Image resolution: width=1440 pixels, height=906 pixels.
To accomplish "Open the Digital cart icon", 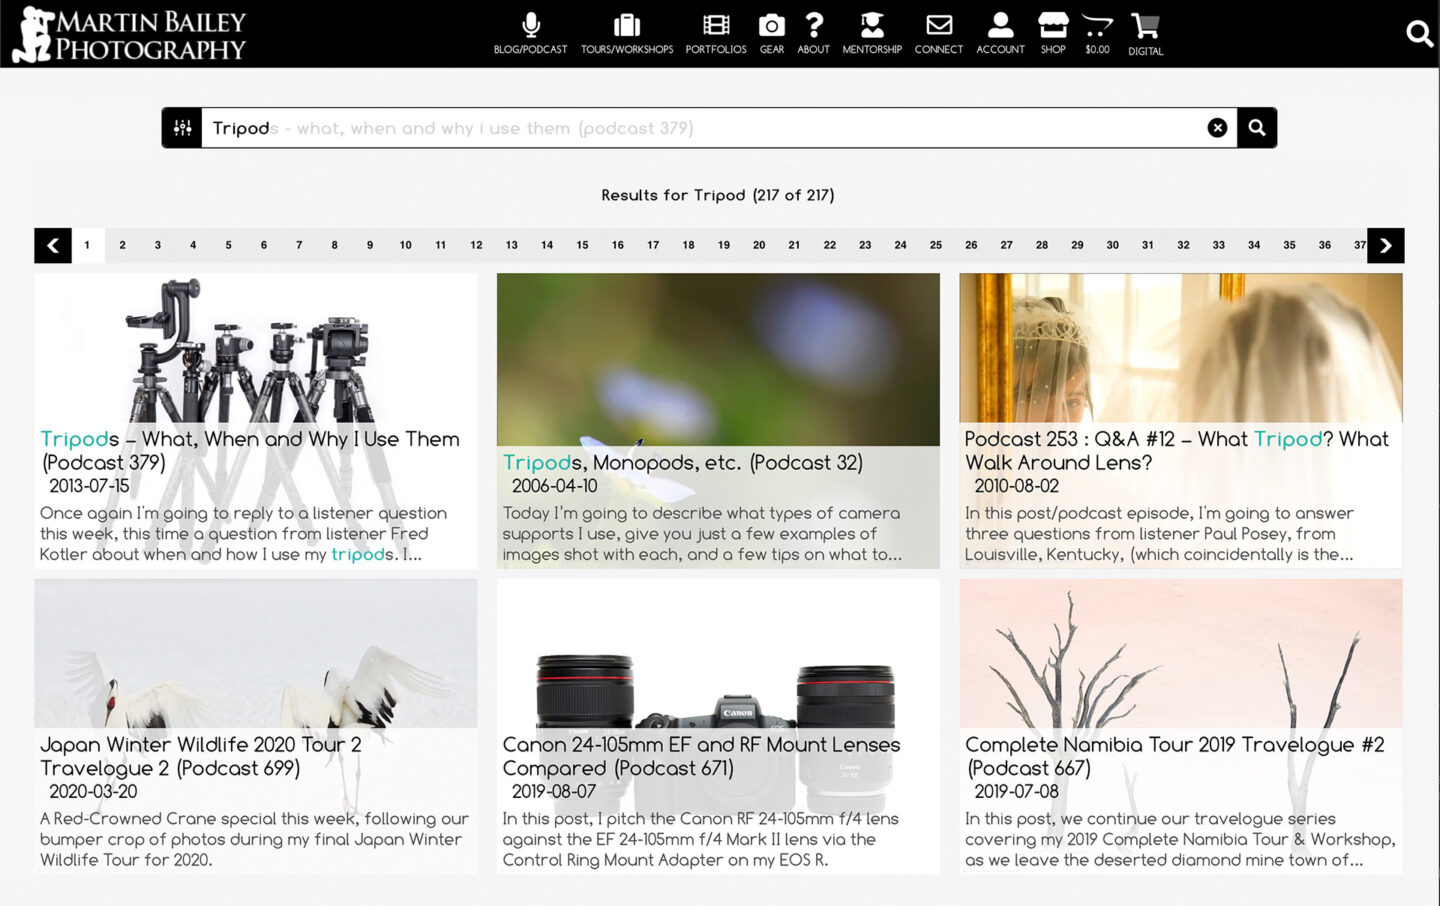I will point(1145,27).
